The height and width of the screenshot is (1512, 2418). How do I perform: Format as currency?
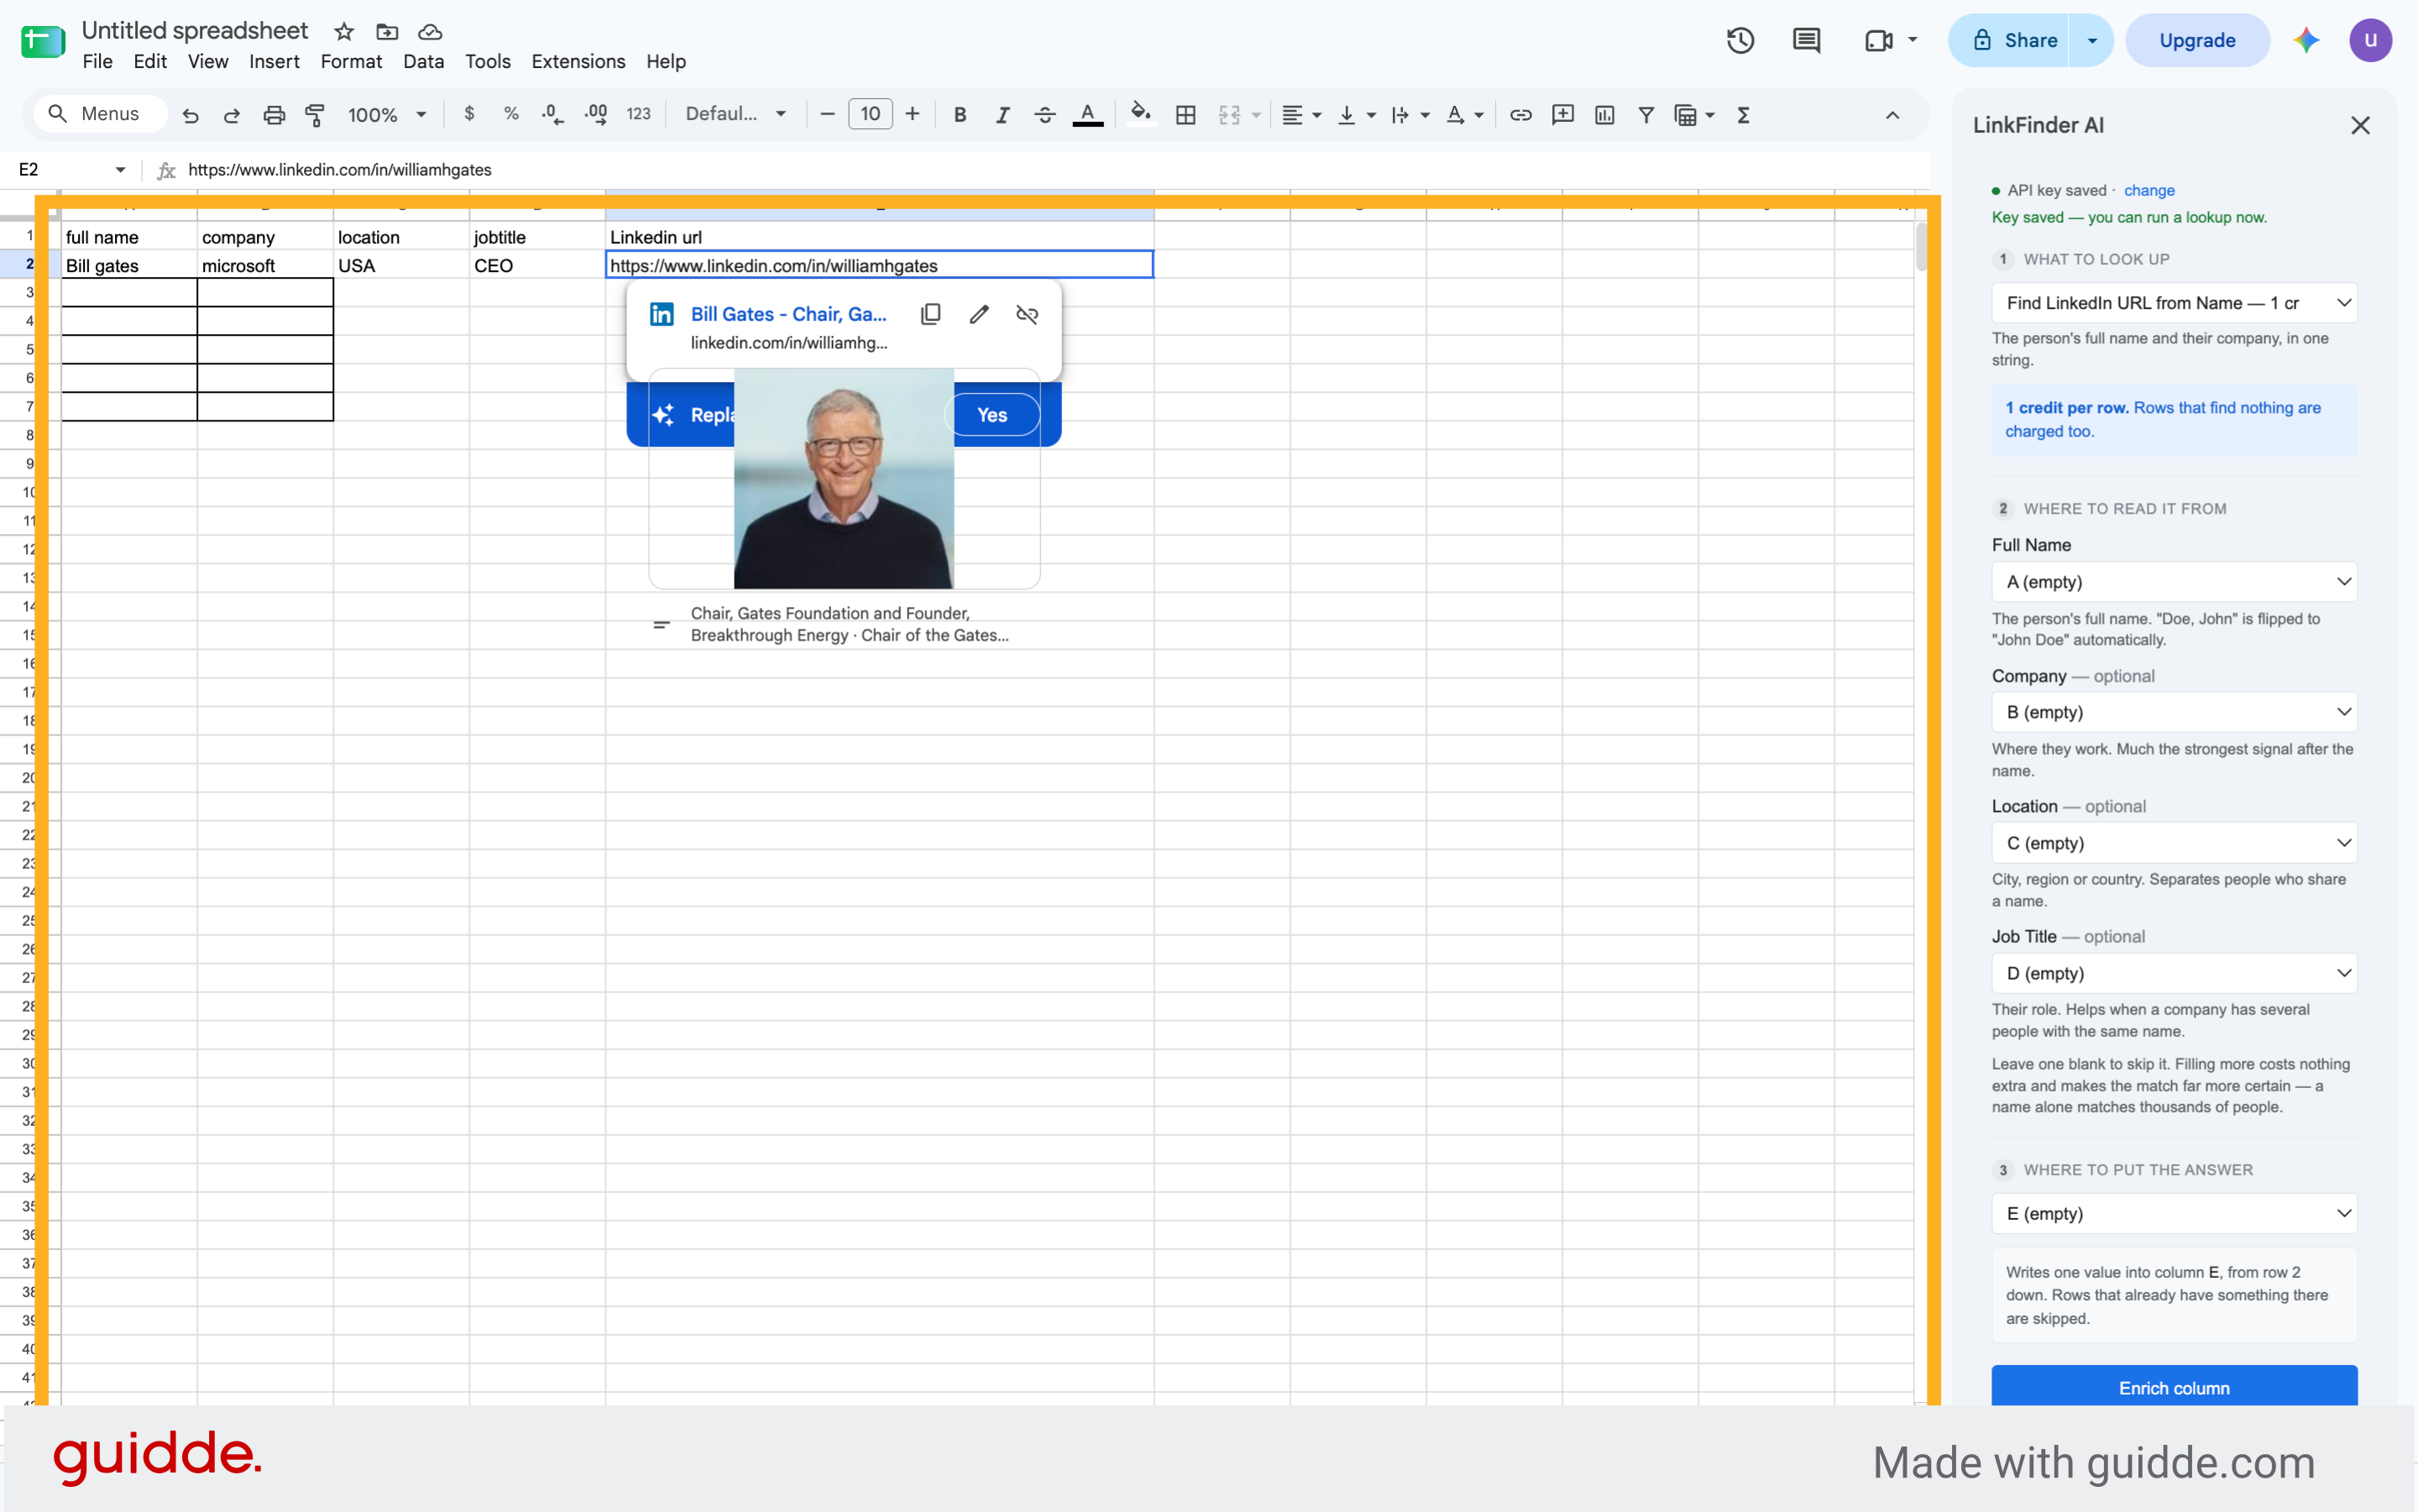(x=469, y=114)
